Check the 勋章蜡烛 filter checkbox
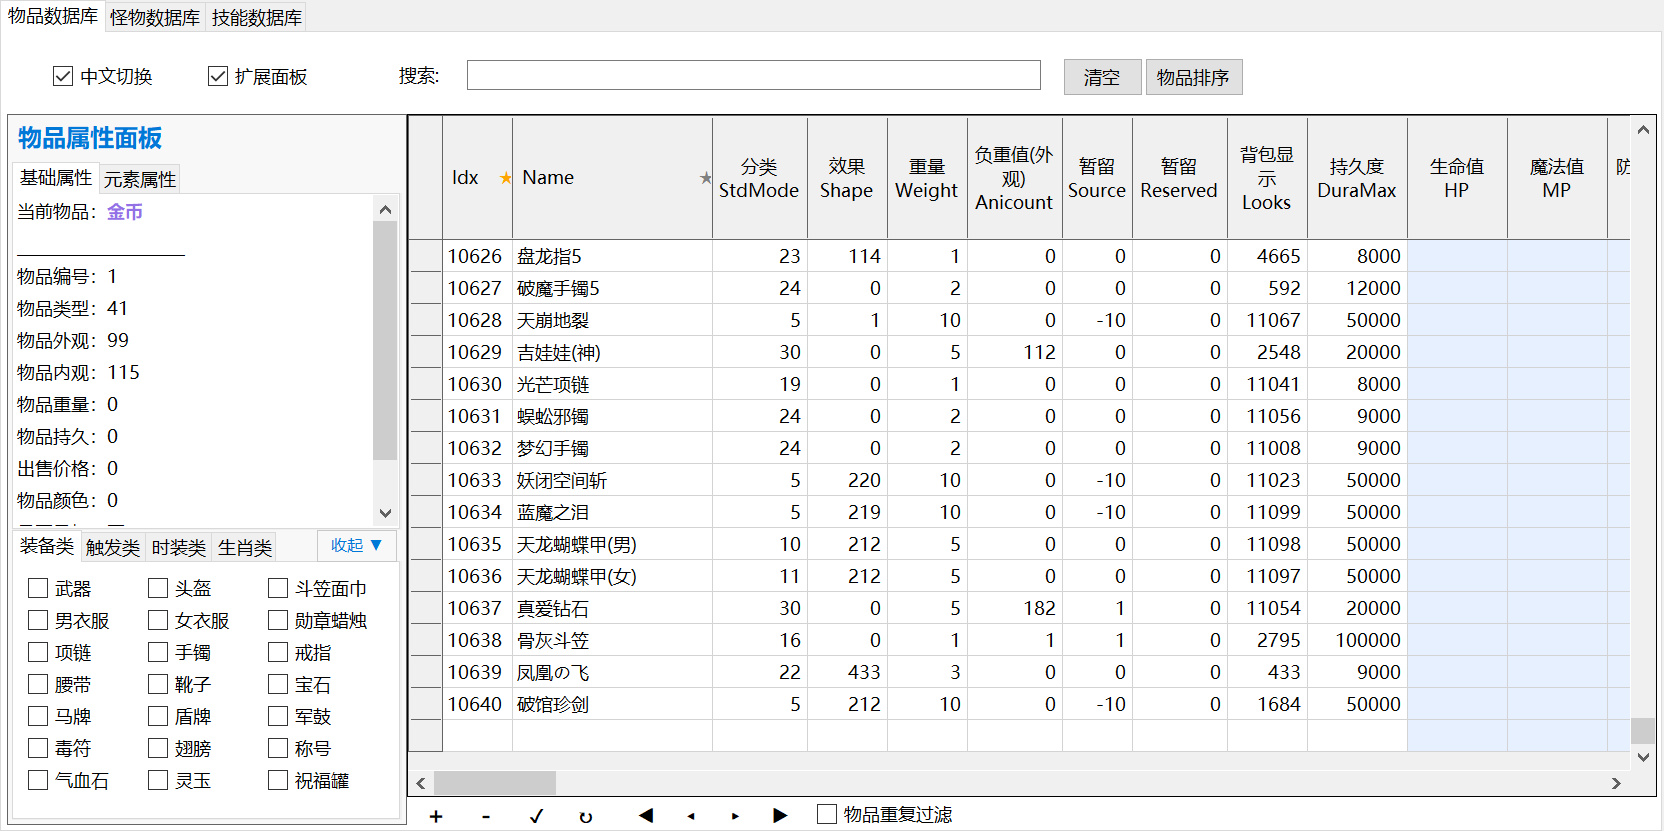Screen dimensions: 1664x831 click(x=278, y=620)
